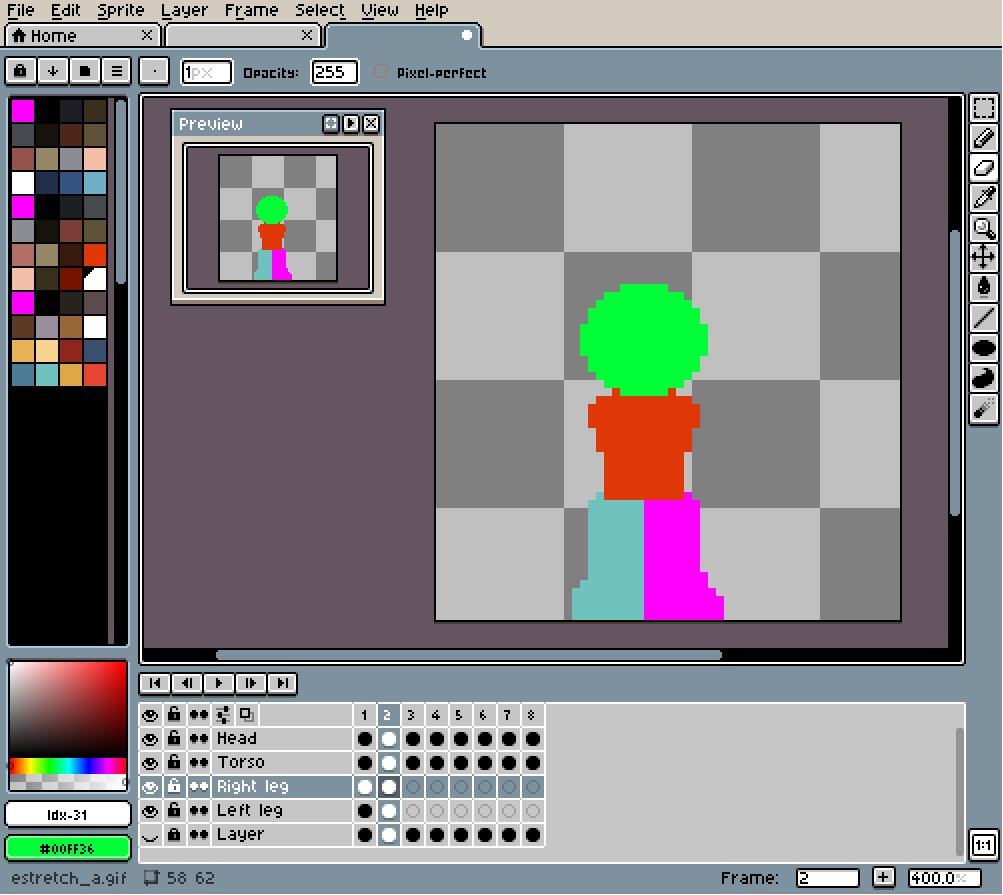Screen dimensions: 1003x895
Task: Click the palette presets square icon
Action: tap(84, 71)
